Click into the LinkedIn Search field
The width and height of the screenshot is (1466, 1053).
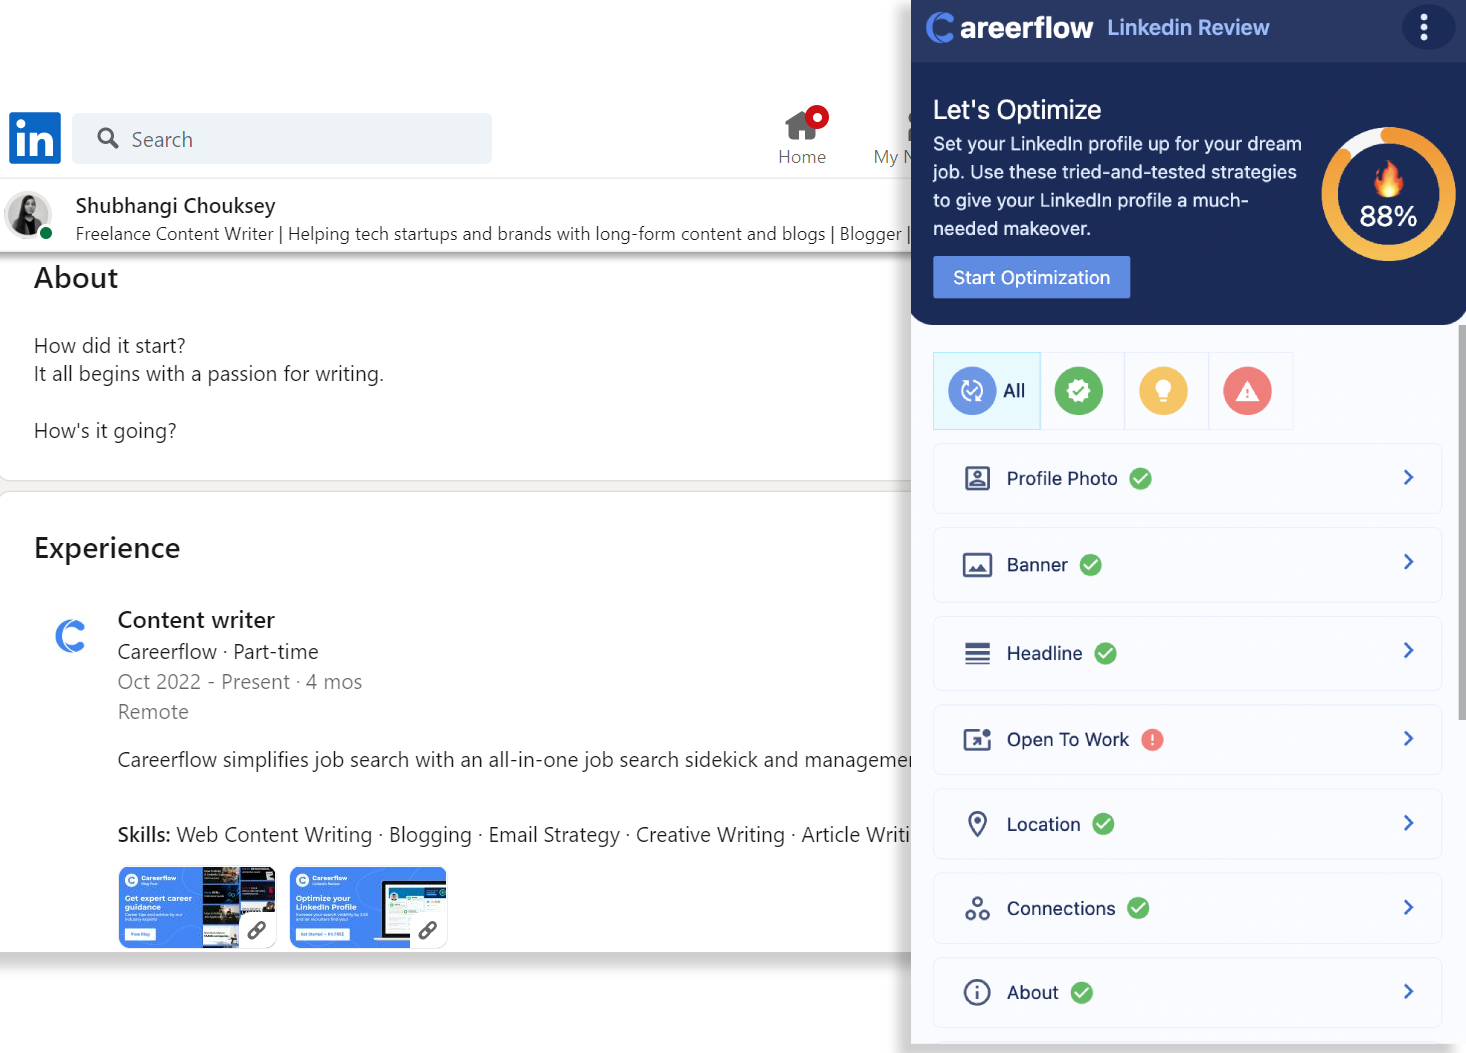[x=282, y=139]
